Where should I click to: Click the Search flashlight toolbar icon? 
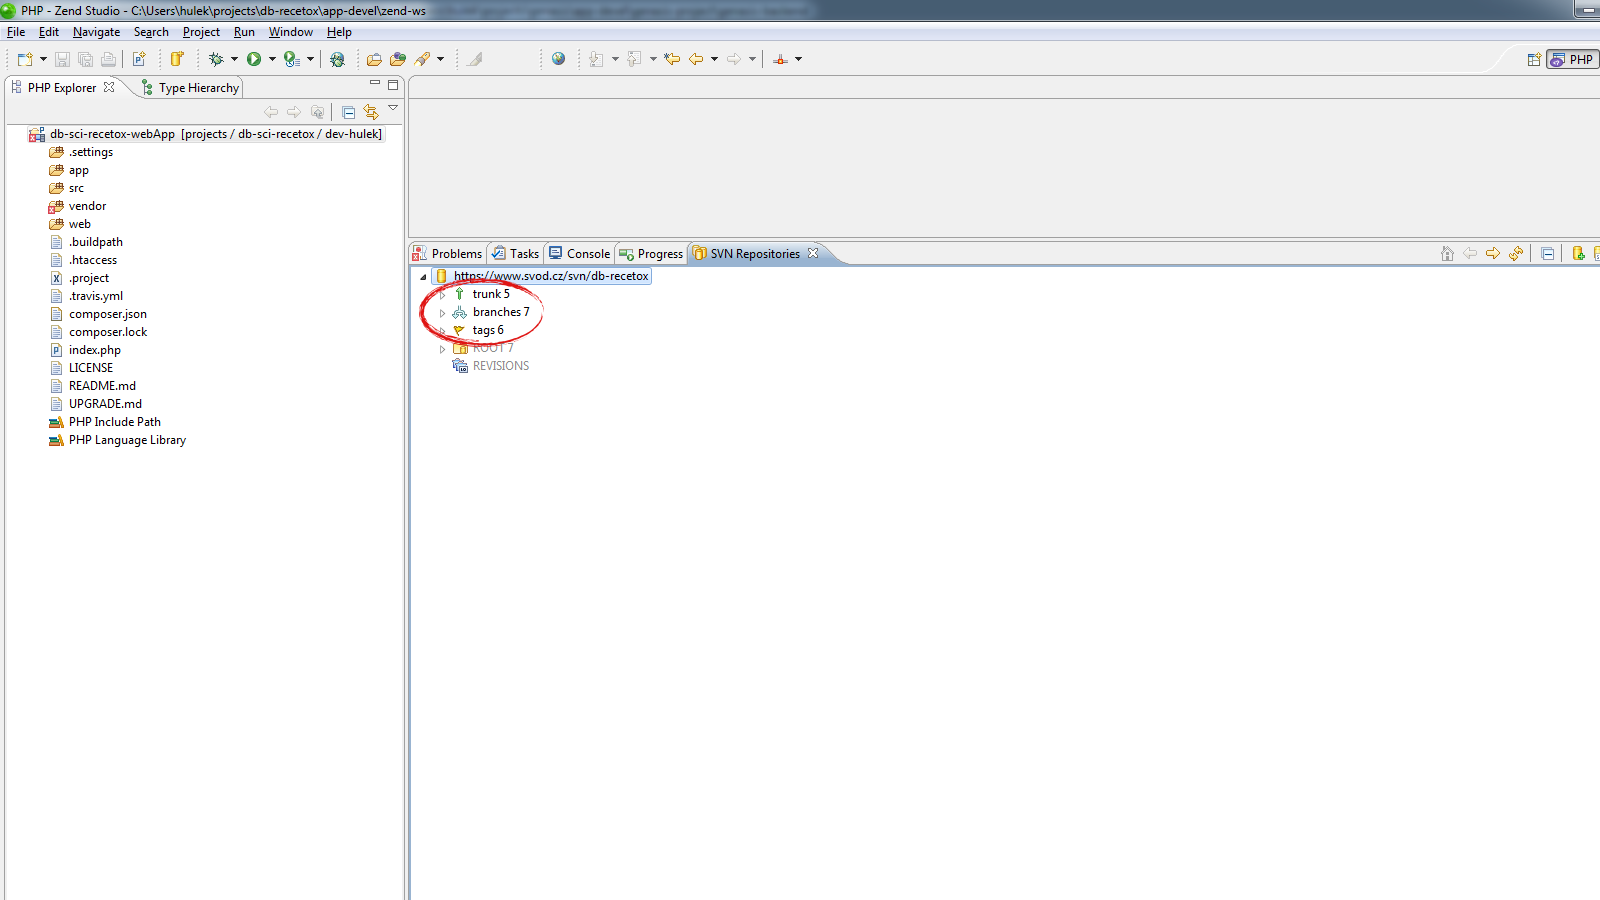point(423,59)
